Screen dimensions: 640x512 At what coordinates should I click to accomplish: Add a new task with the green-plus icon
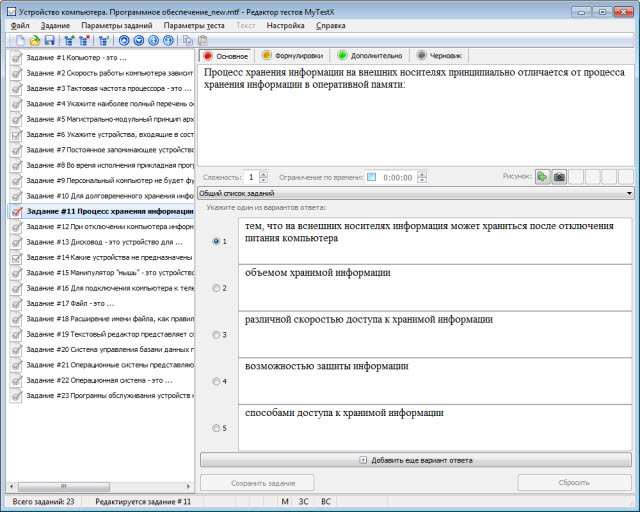(69, 41)
